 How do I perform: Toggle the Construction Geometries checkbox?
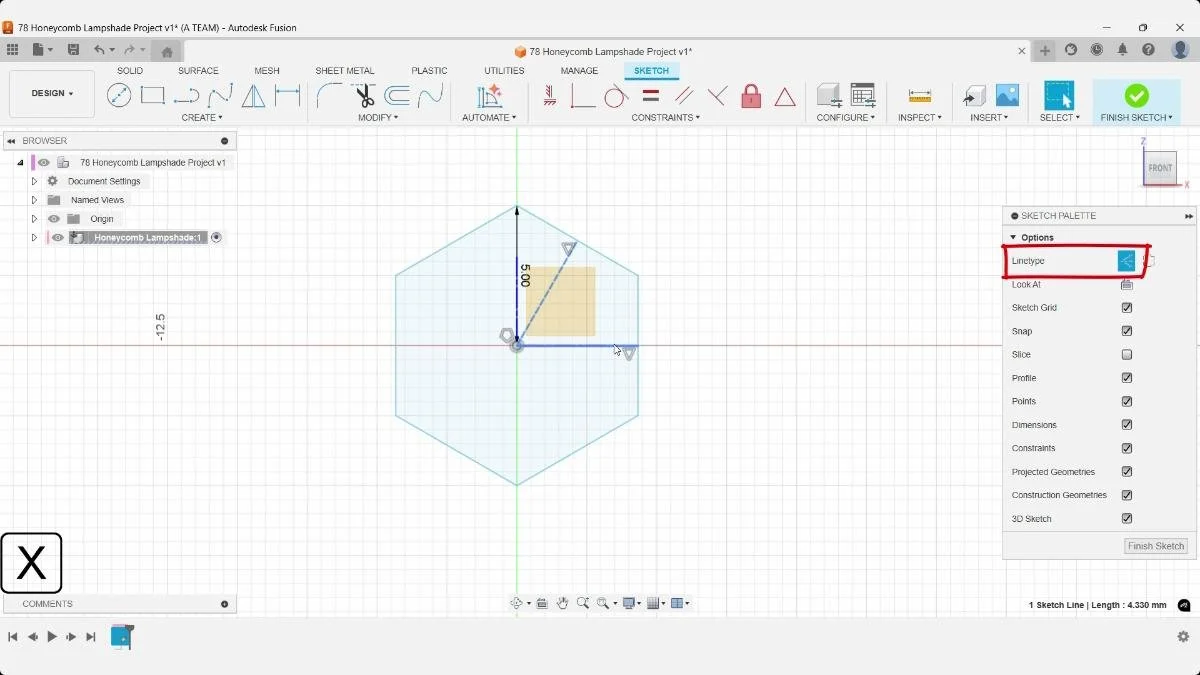click(1127, 495)
